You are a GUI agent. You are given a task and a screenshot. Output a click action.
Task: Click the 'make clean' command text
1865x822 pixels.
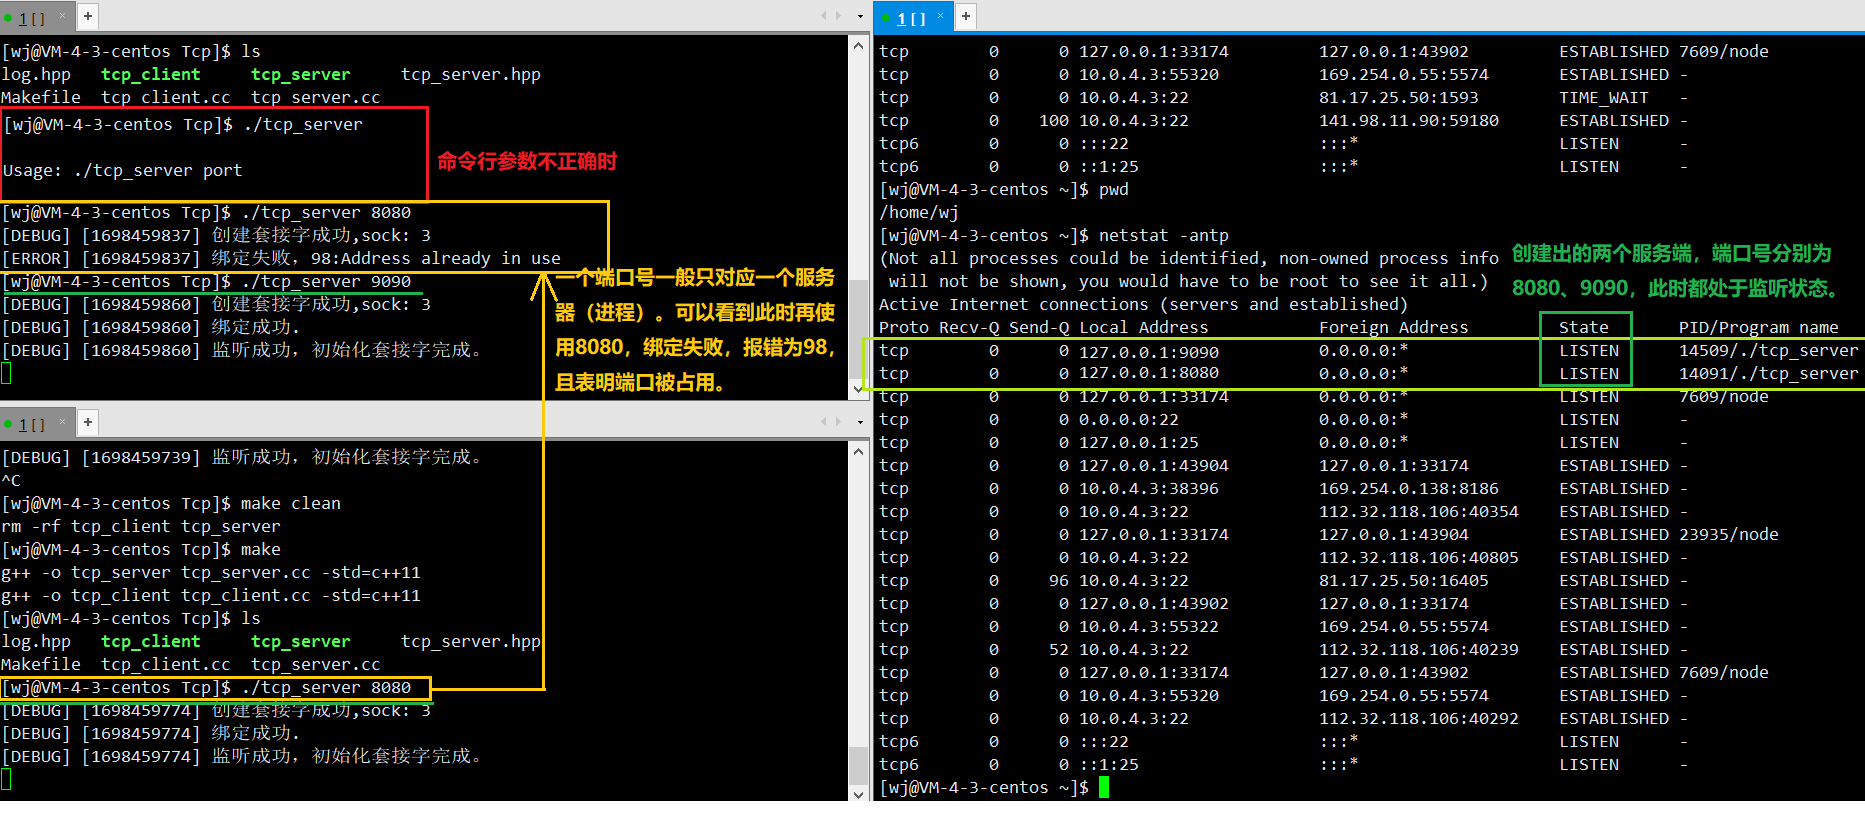[x=290, y=504]
